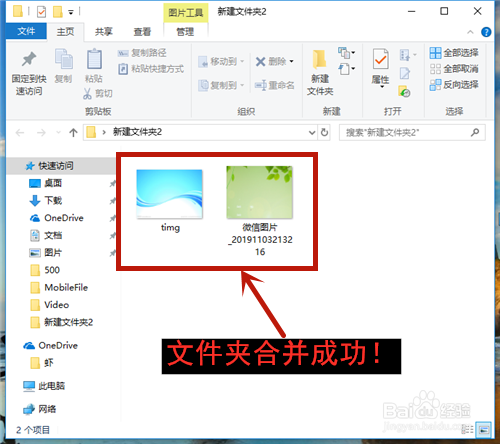Click Rename (重命名) button
500x444 pixels.
point(275,85)
